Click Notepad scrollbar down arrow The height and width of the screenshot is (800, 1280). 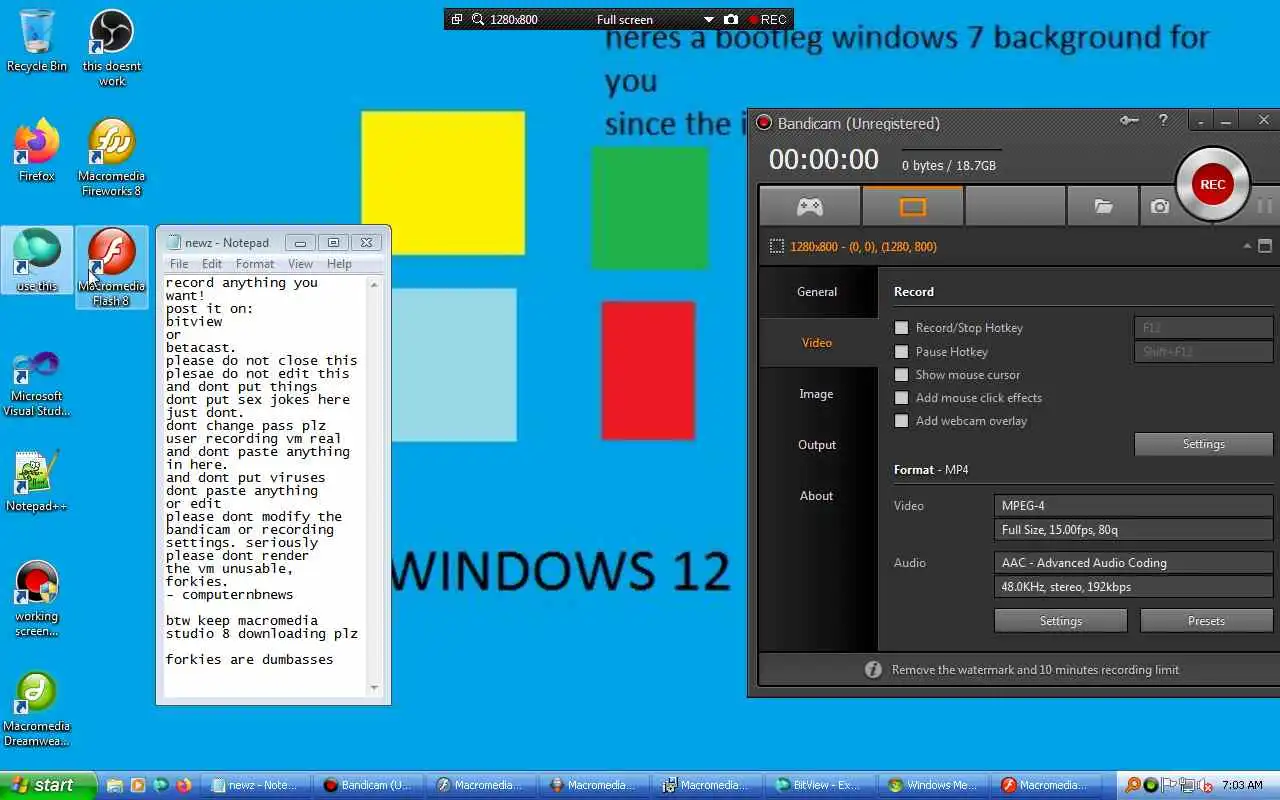tap(375, 688)
